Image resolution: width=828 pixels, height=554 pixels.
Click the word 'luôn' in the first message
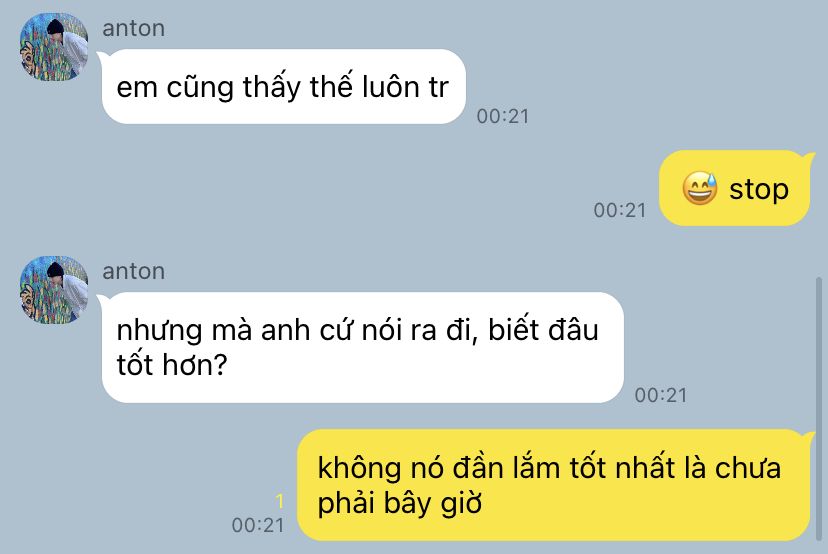(390, 87)
